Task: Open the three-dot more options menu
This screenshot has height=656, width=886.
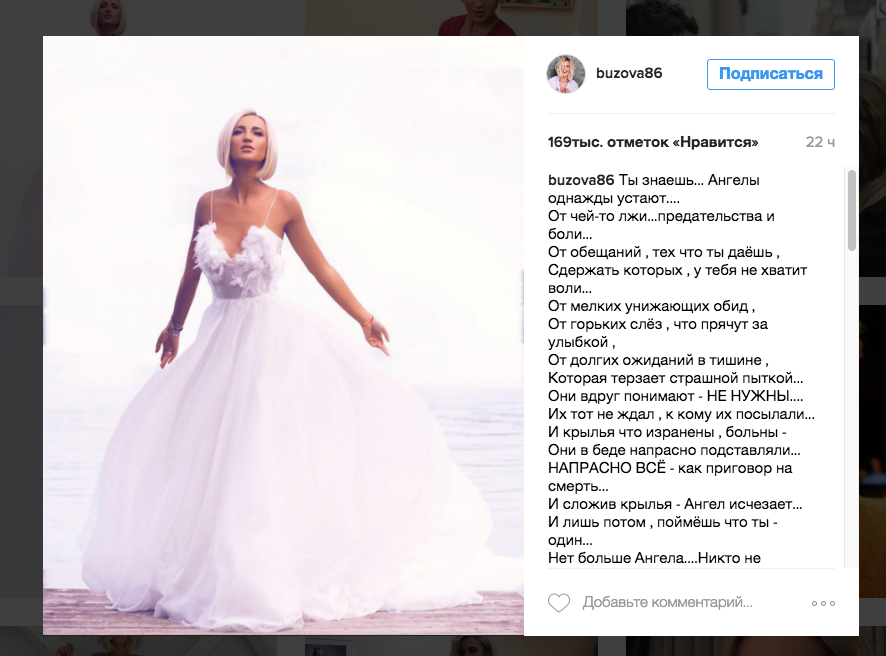Action: (x=823, y=603)
